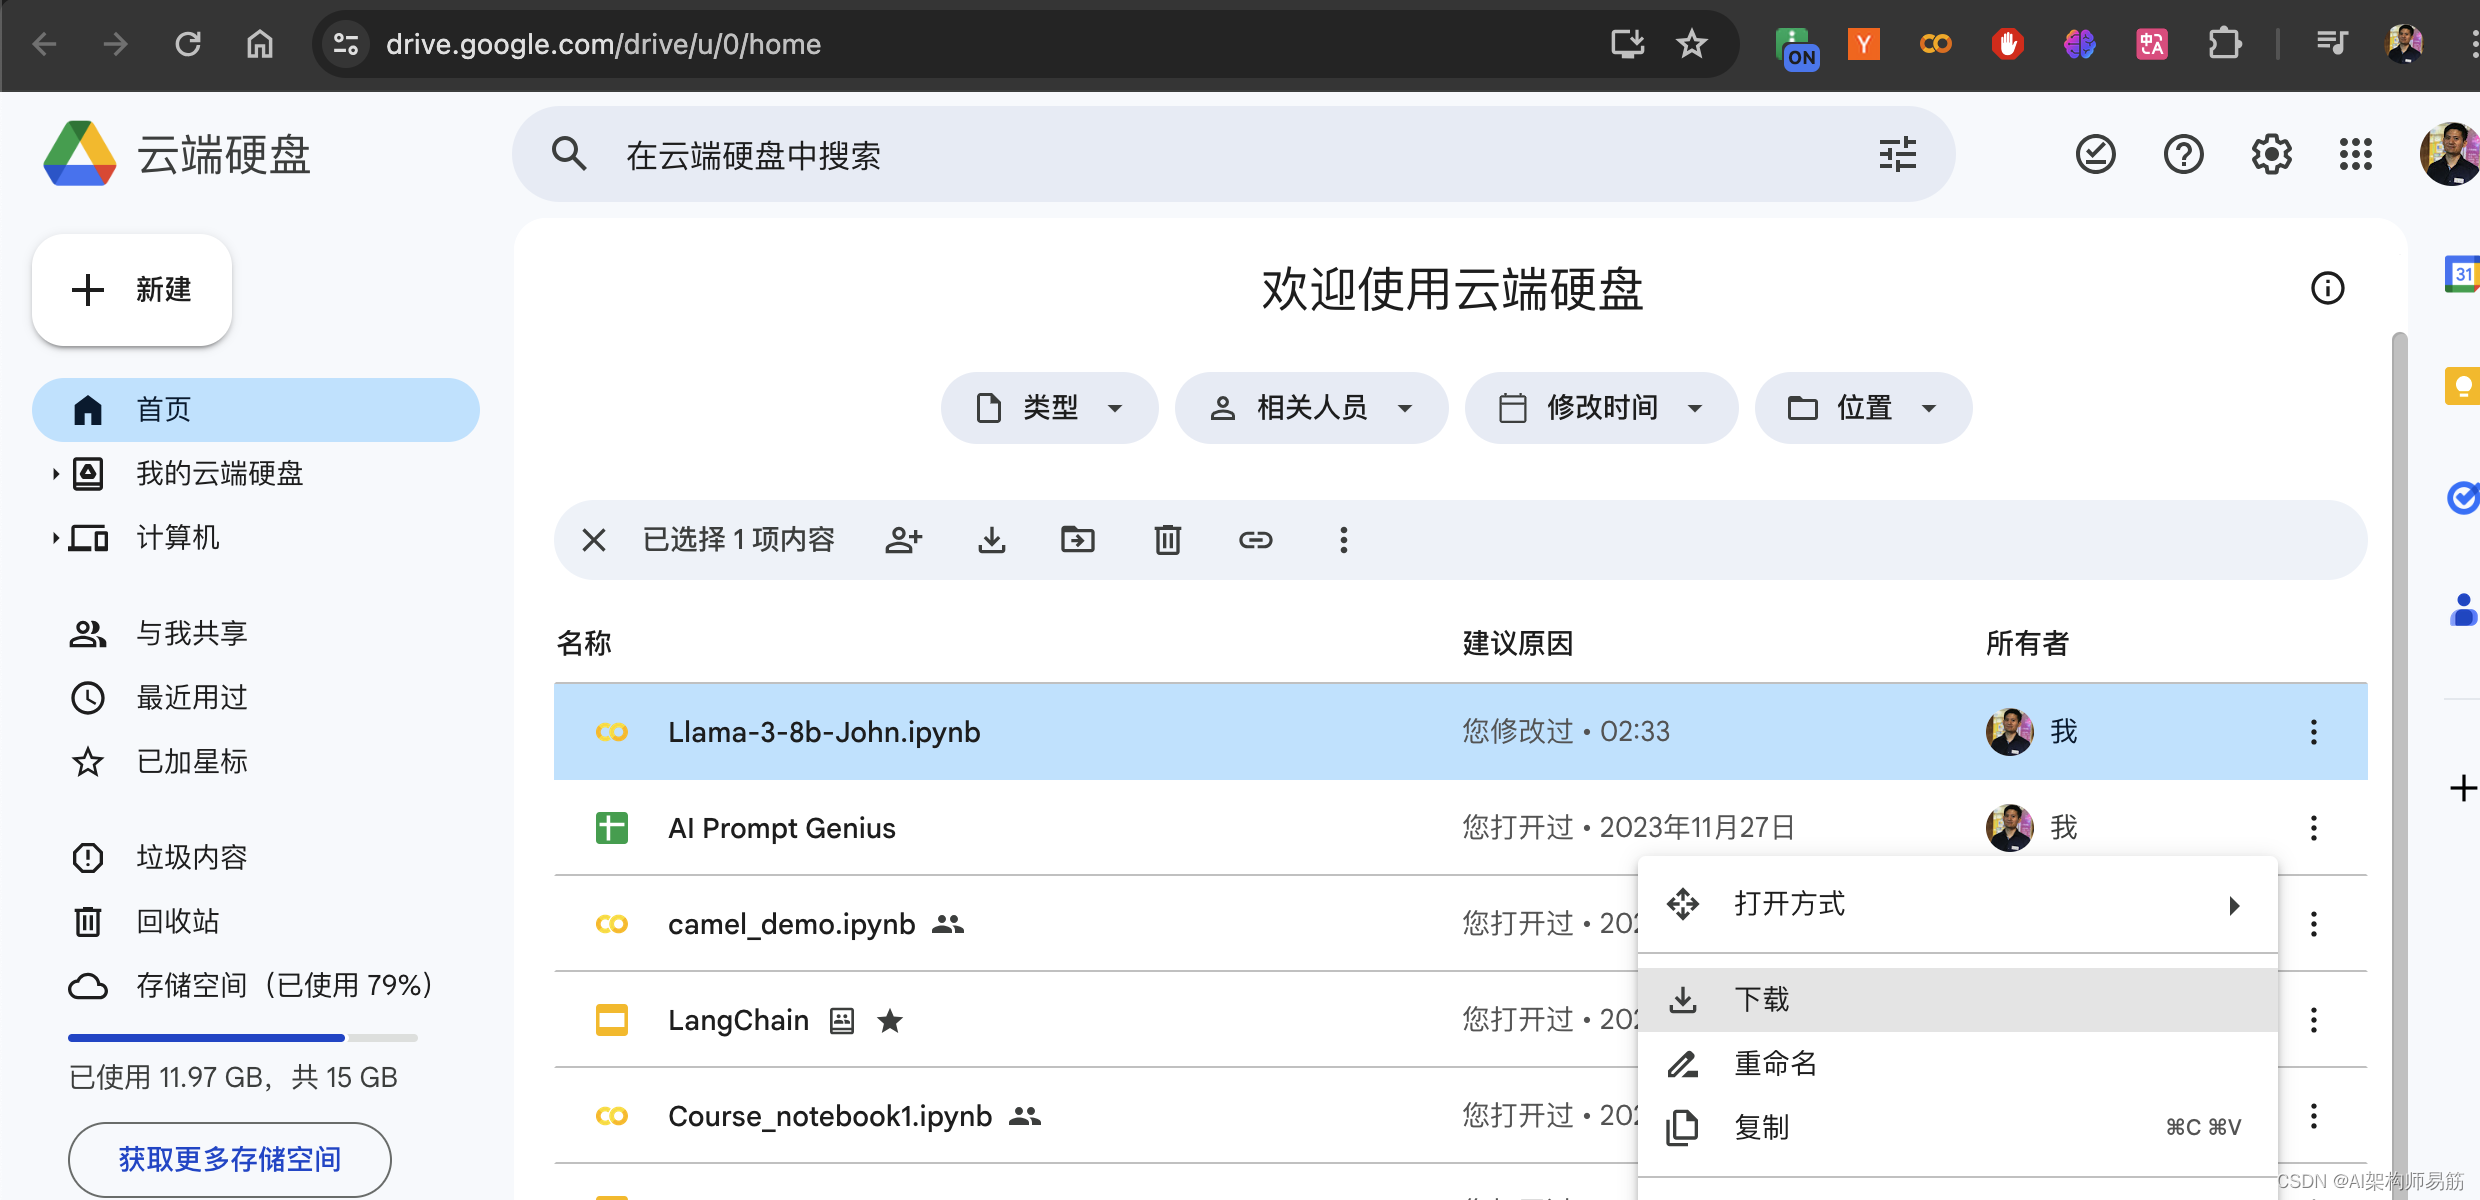Screen dimensions: 2480x1200
Task: Open the view details info icon
Action: tap(2327, 288)
